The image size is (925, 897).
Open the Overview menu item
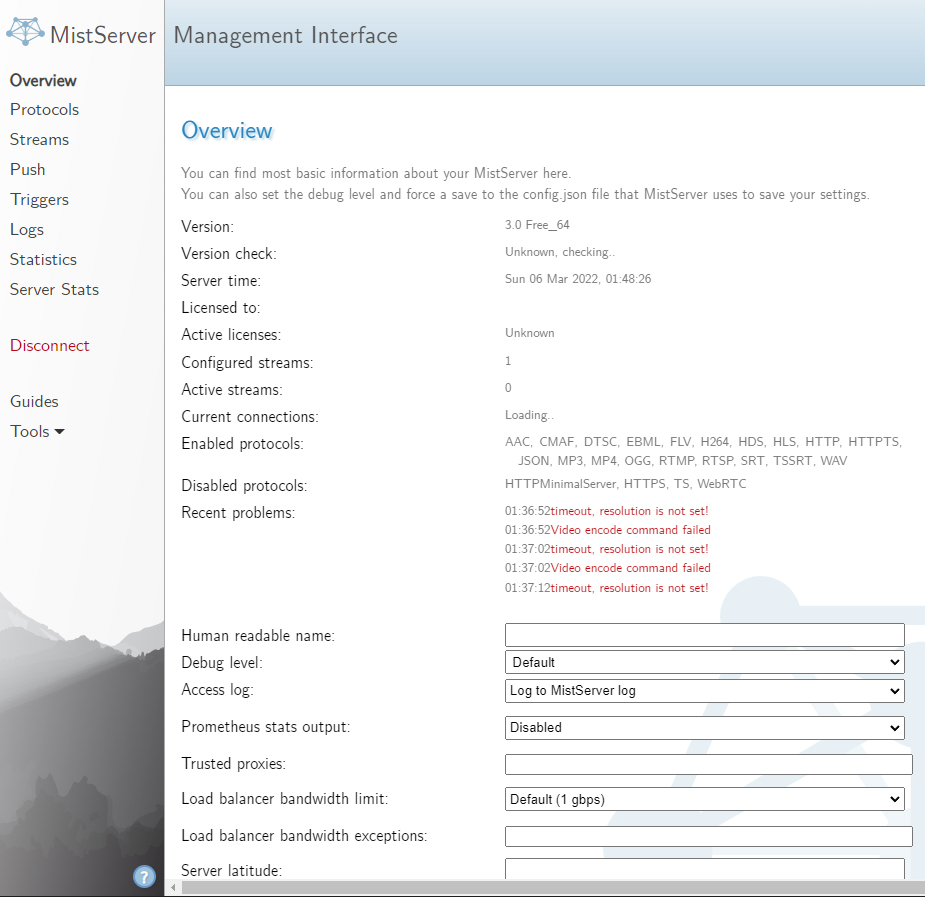(x=43, y=80)
